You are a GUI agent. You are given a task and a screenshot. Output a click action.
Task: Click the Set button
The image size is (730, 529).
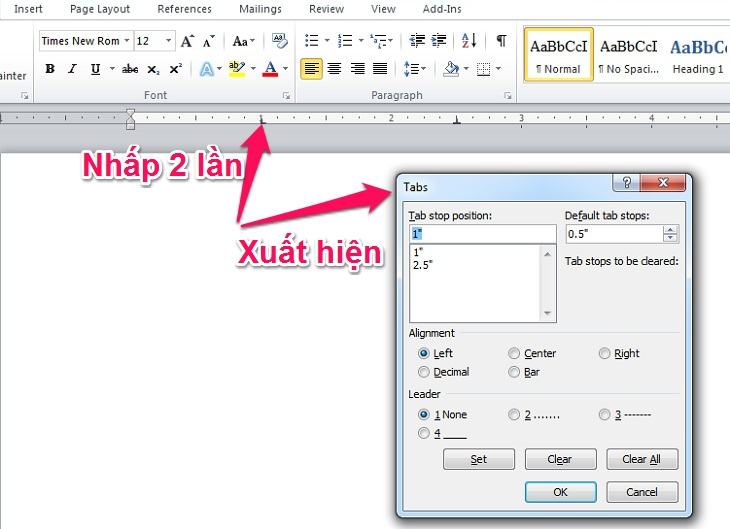[x=479, y=459]
